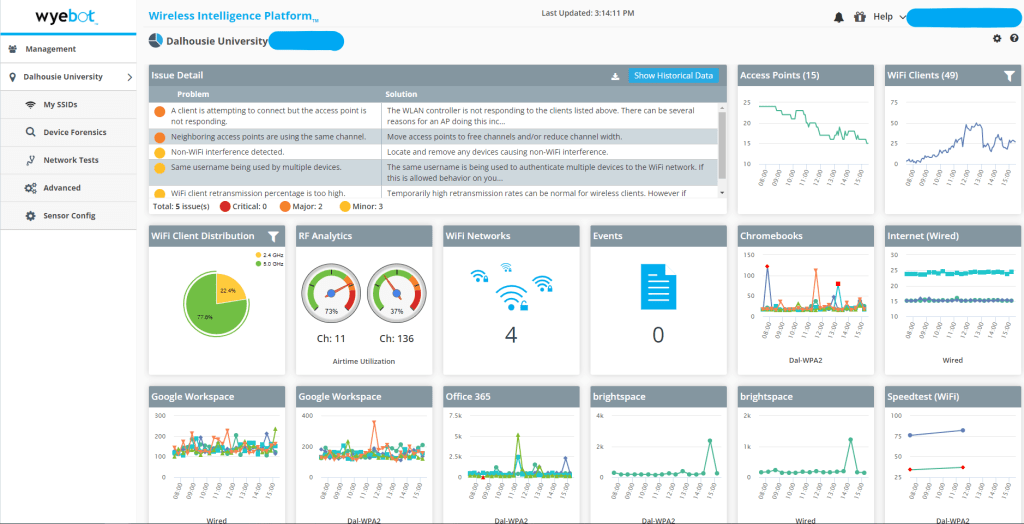Viewport: 1024px width, 524px height.
Task: Click Show Historical Data button
Action: pos(673,76)
